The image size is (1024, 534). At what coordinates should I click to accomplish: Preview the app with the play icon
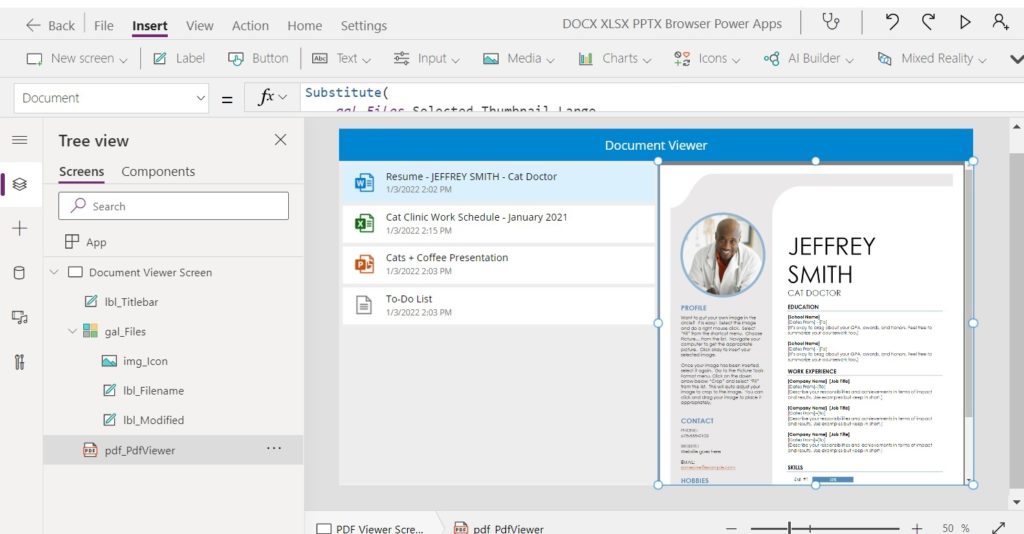pos(965,22)
